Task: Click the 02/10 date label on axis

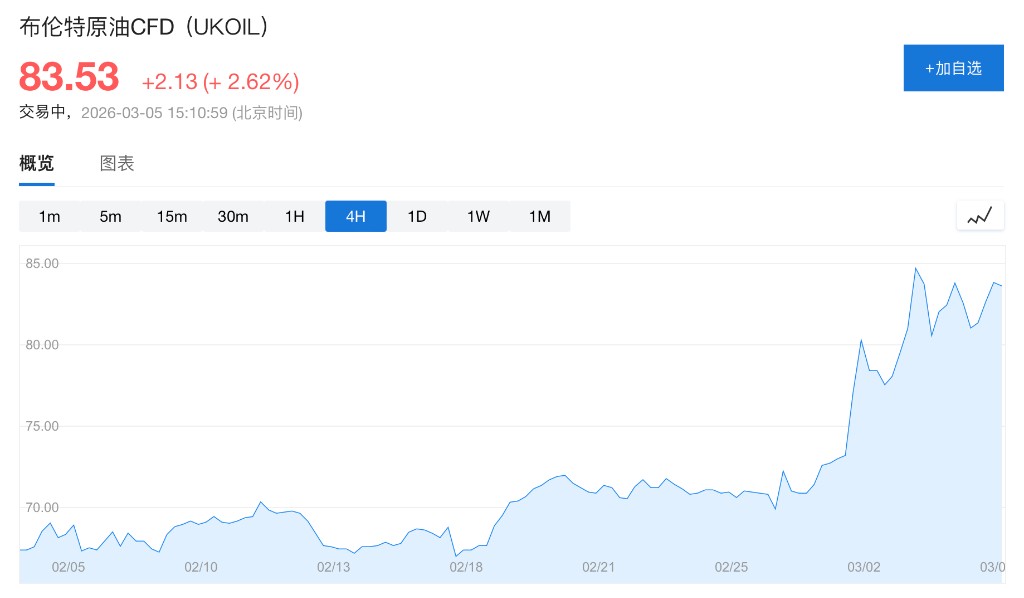Action: (x=201, y=567)
